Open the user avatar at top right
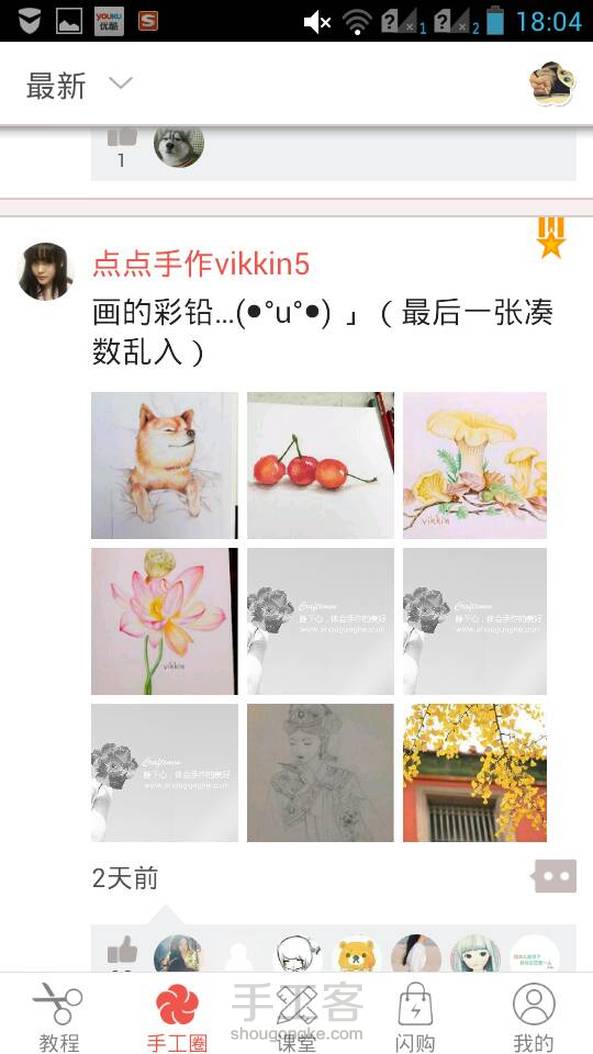Screen dimensions: 593x1054 point(552,84)
